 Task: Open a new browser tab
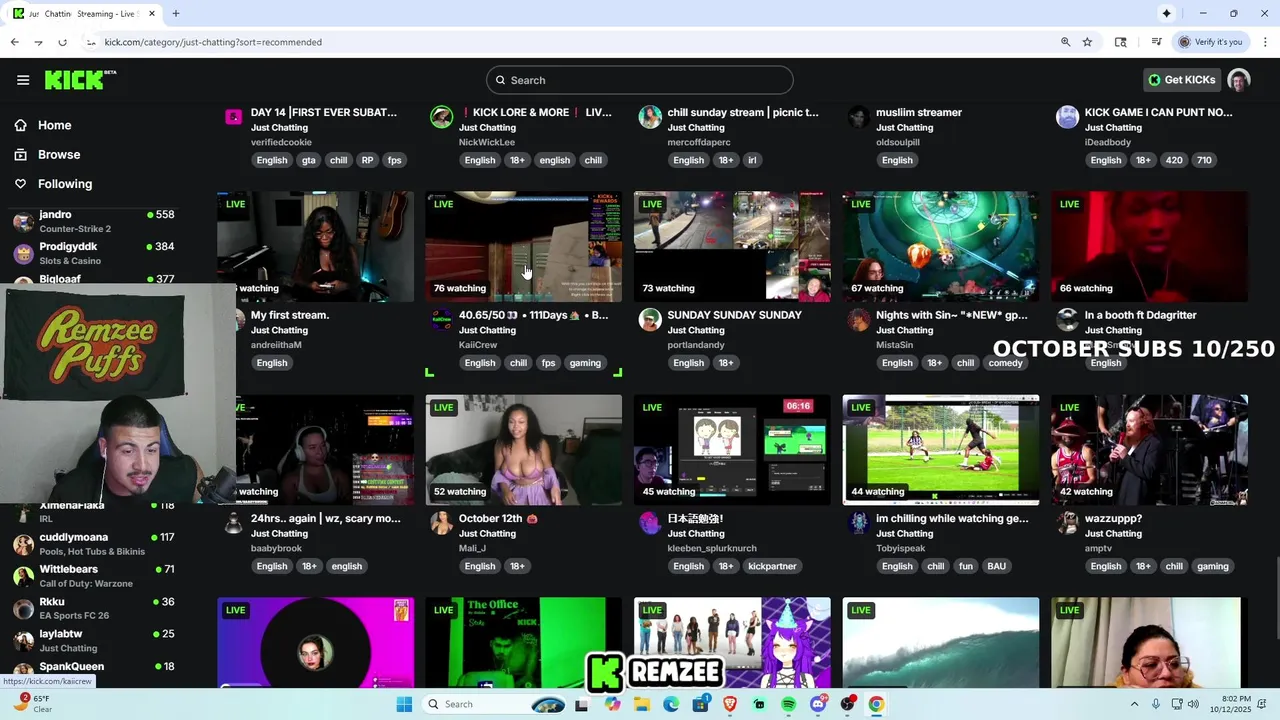(176, 14)
